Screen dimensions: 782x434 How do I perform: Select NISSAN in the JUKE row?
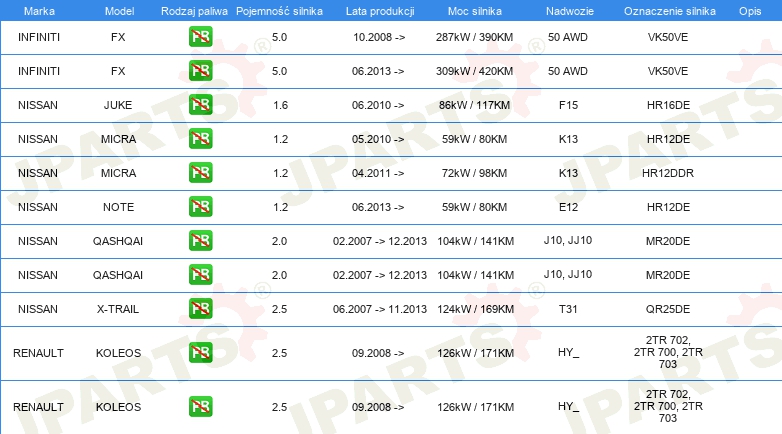(x=38, y=105)
